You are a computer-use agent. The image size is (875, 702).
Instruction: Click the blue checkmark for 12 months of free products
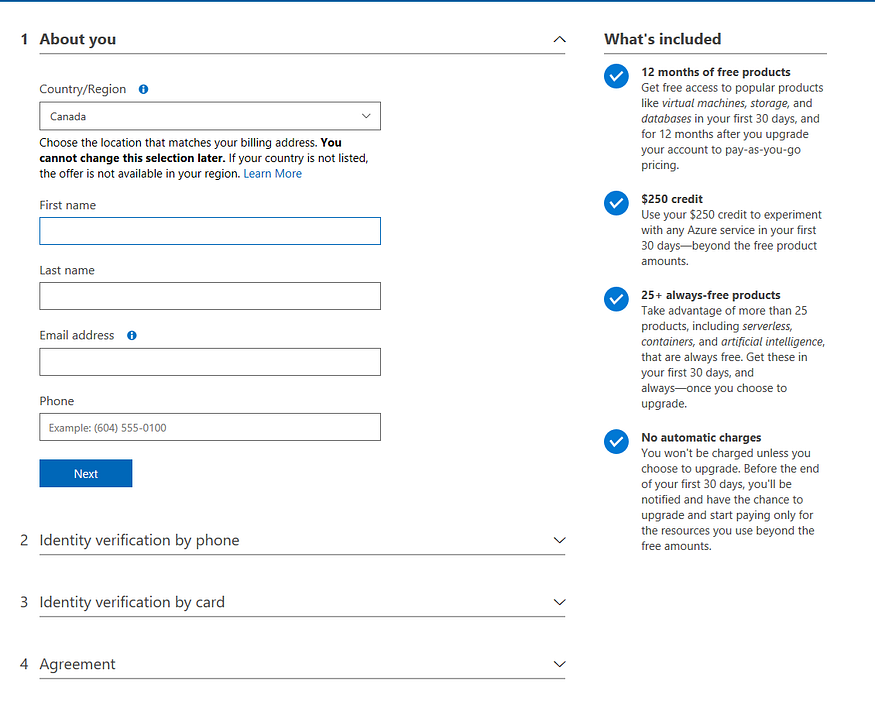pyautogui.click(x=616, y=76)
